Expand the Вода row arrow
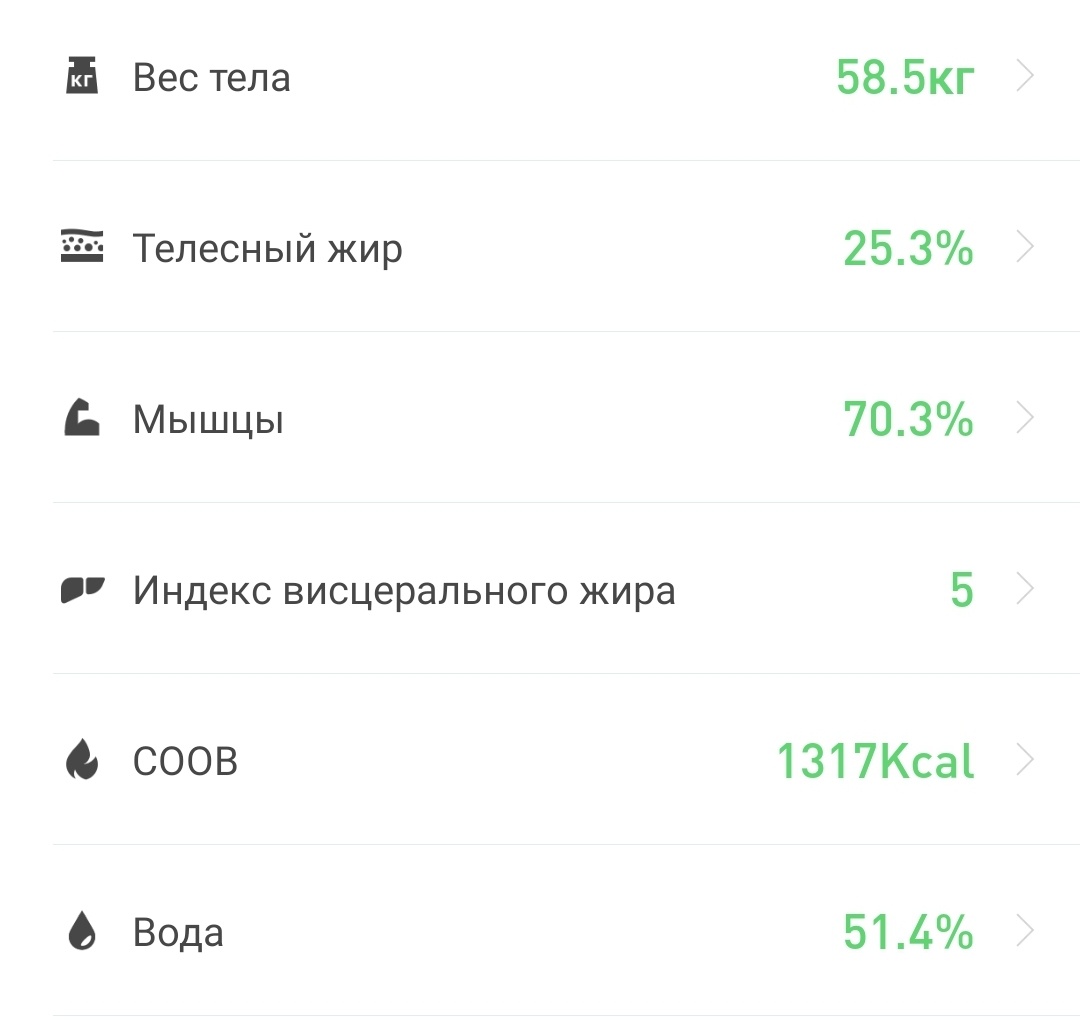Viewport: 1080px width, 1022px height. coord(1026,931)
